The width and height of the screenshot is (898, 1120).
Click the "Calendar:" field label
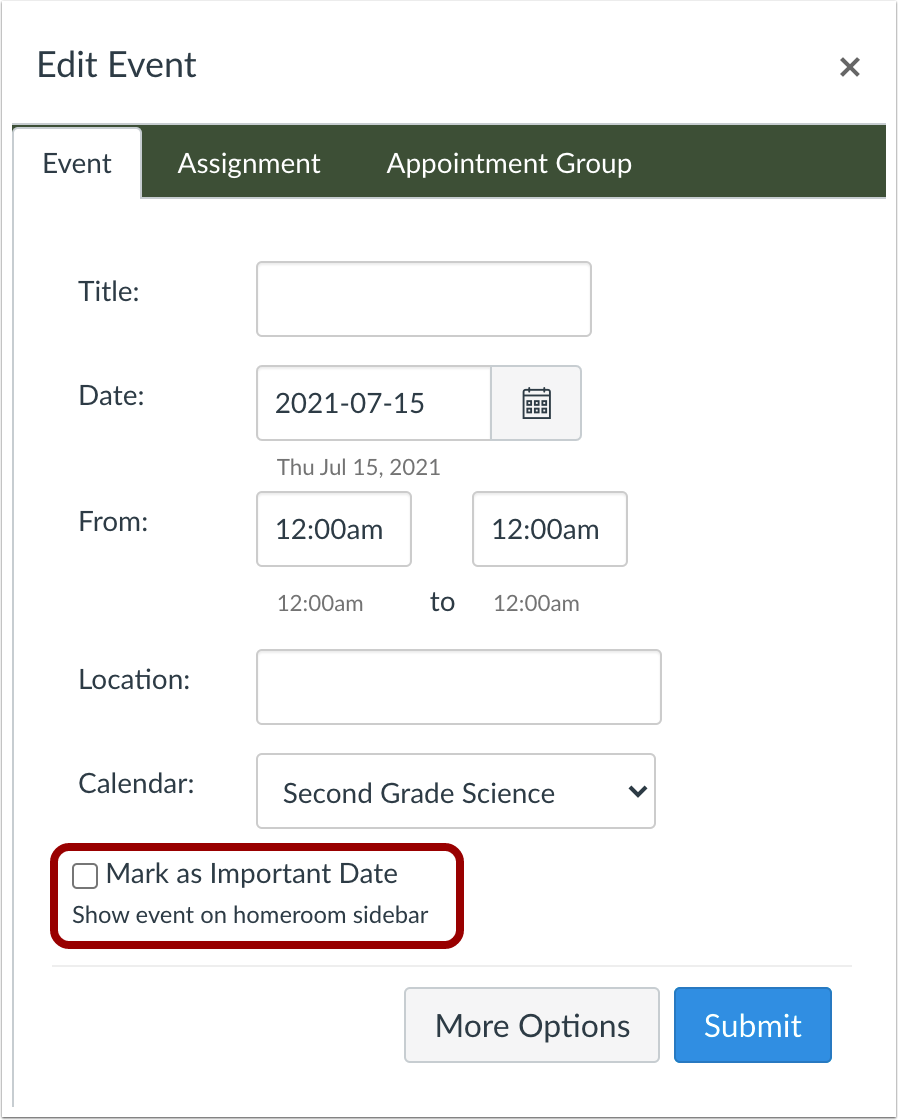(x=137, y=783)
